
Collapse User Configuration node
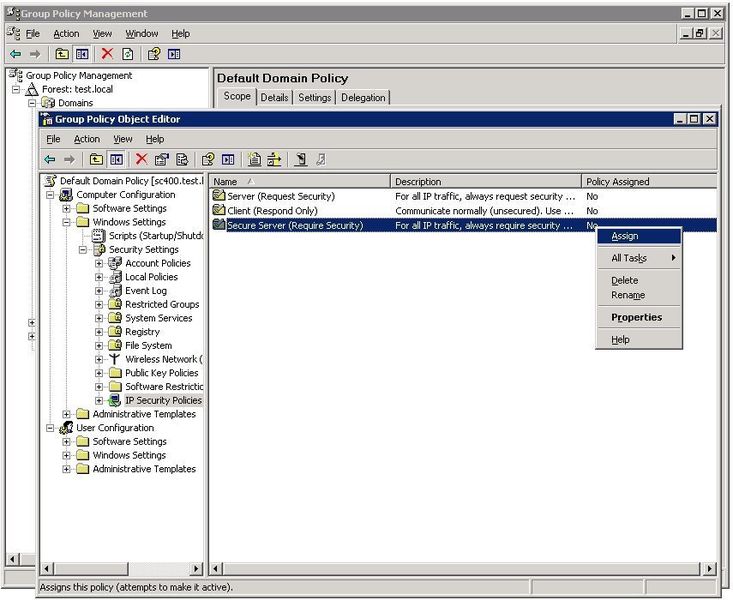(50, 428)
